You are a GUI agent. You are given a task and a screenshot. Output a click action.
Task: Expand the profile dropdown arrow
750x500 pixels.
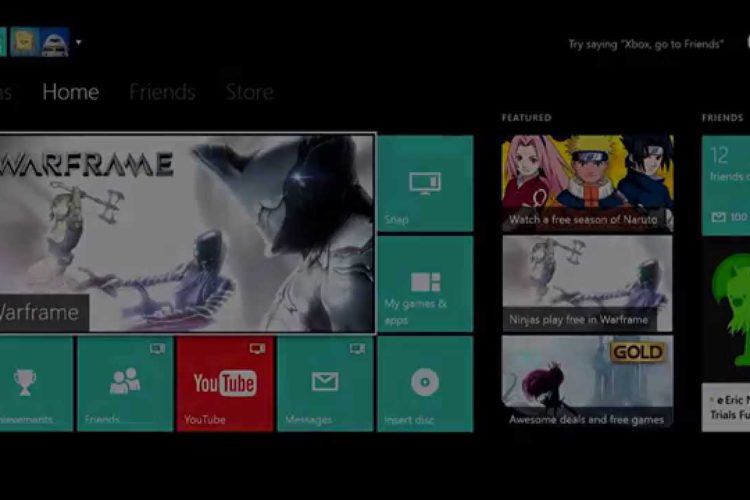[78, 42]
